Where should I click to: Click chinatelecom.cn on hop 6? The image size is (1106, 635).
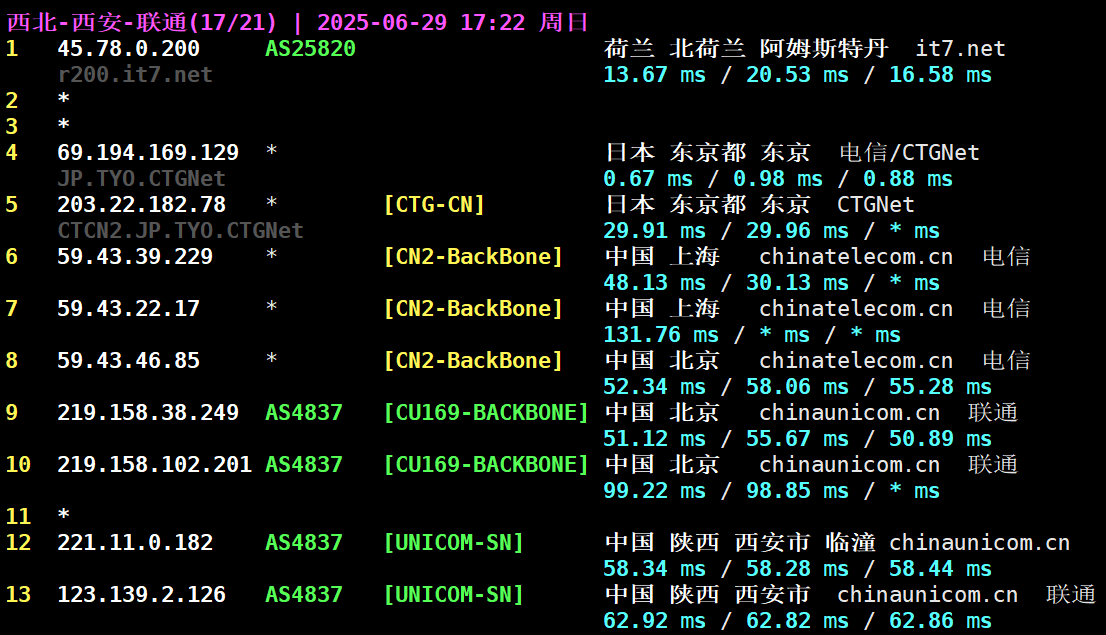[x=856, y=256]
